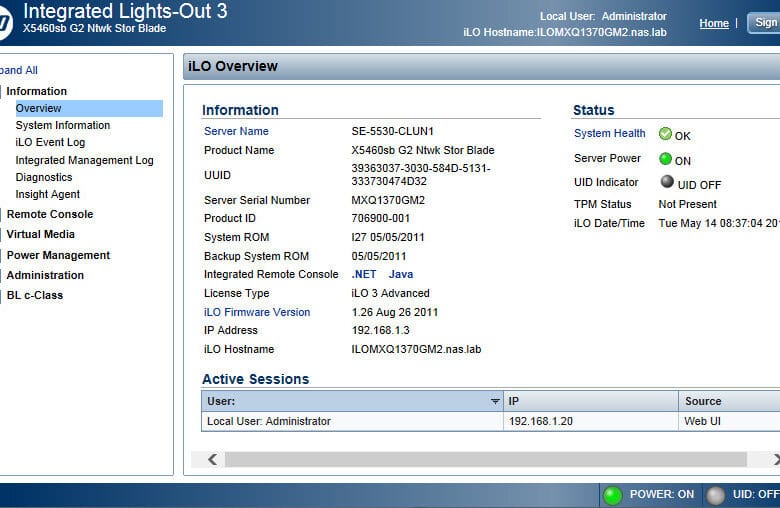Open Home link in header

point(714,23)
